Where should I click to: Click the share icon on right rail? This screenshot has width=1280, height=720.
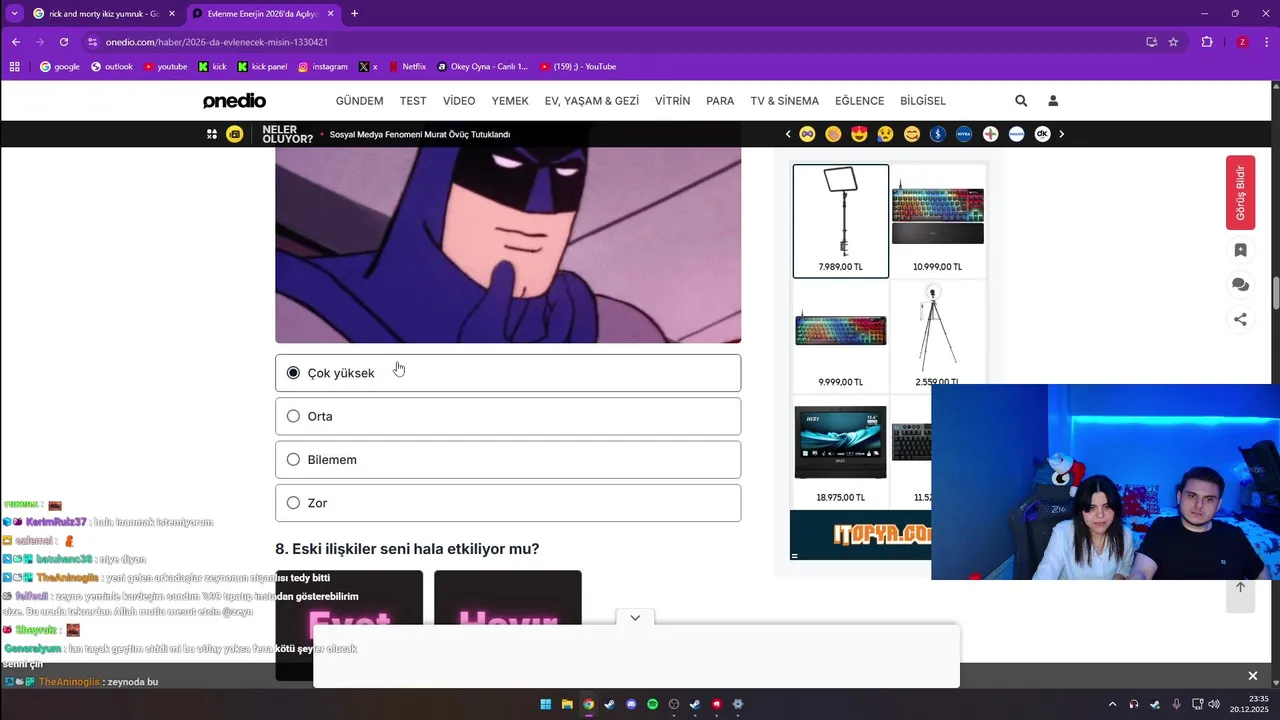point(1240,320)
